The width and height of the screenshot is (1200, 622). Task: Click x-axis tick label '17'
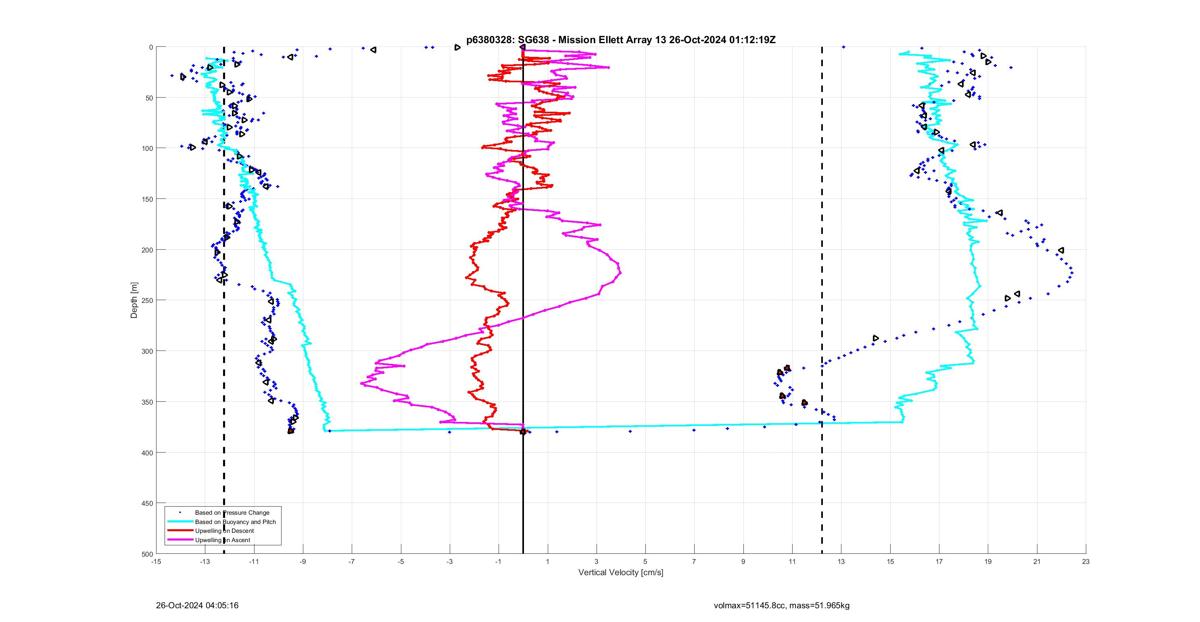[x=939, y=561]
